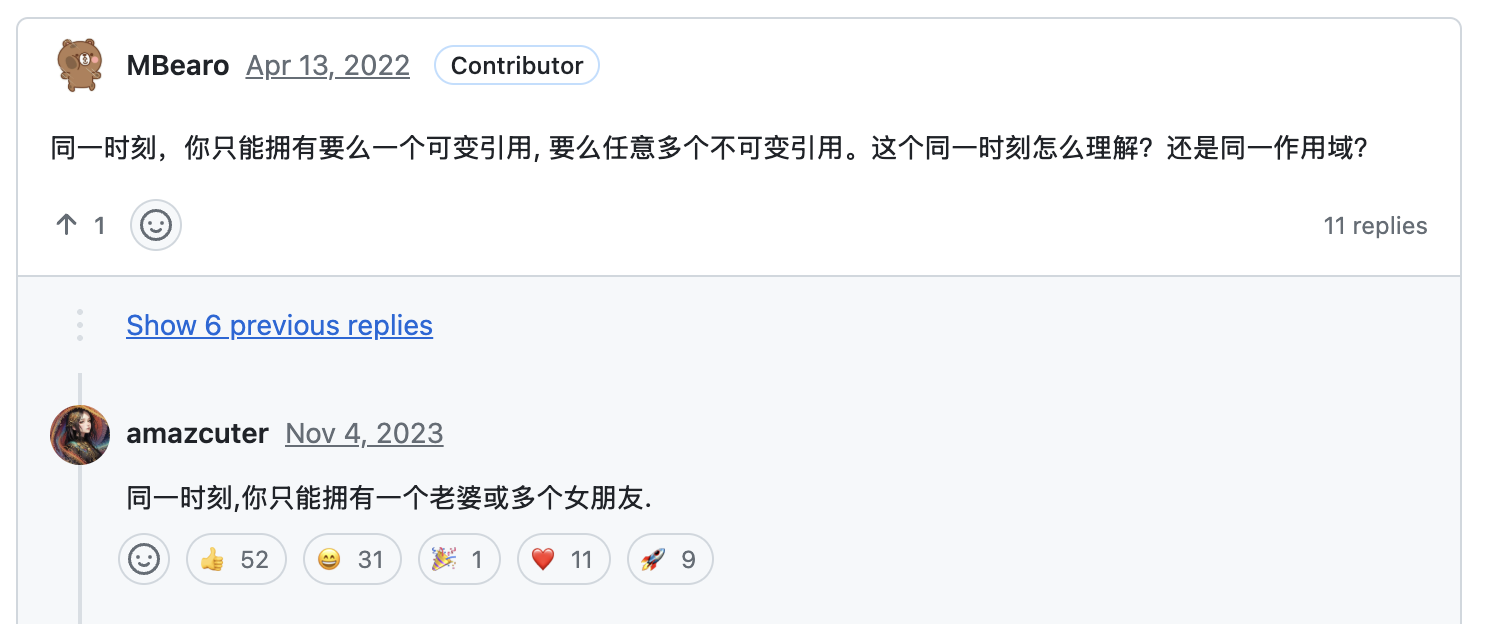Open the Nov 4, 2023 reply permalink
The width and height of the screenshot is (1486, 624).
364,434
